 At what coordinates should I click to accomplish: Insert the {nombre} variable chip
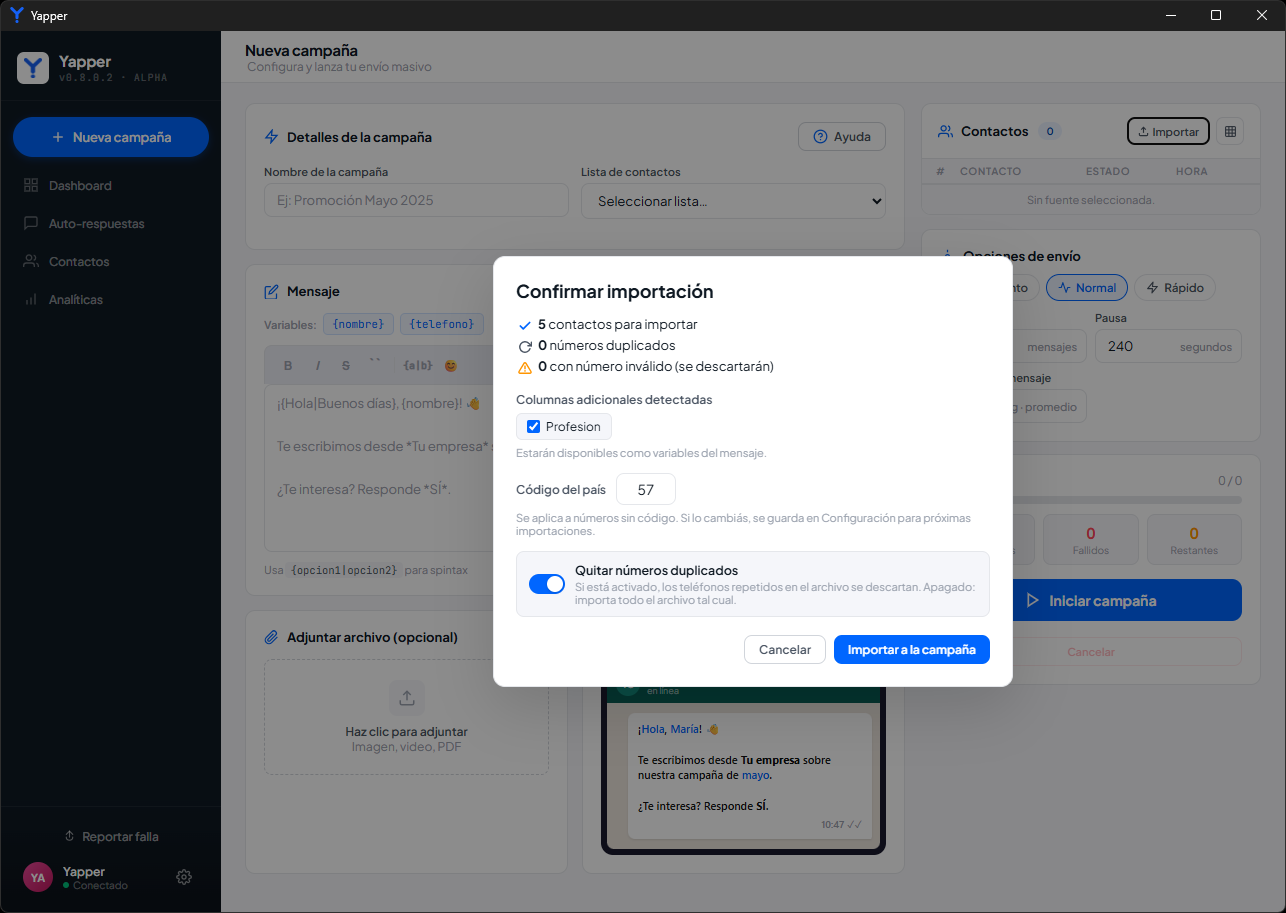pos(358,324)
